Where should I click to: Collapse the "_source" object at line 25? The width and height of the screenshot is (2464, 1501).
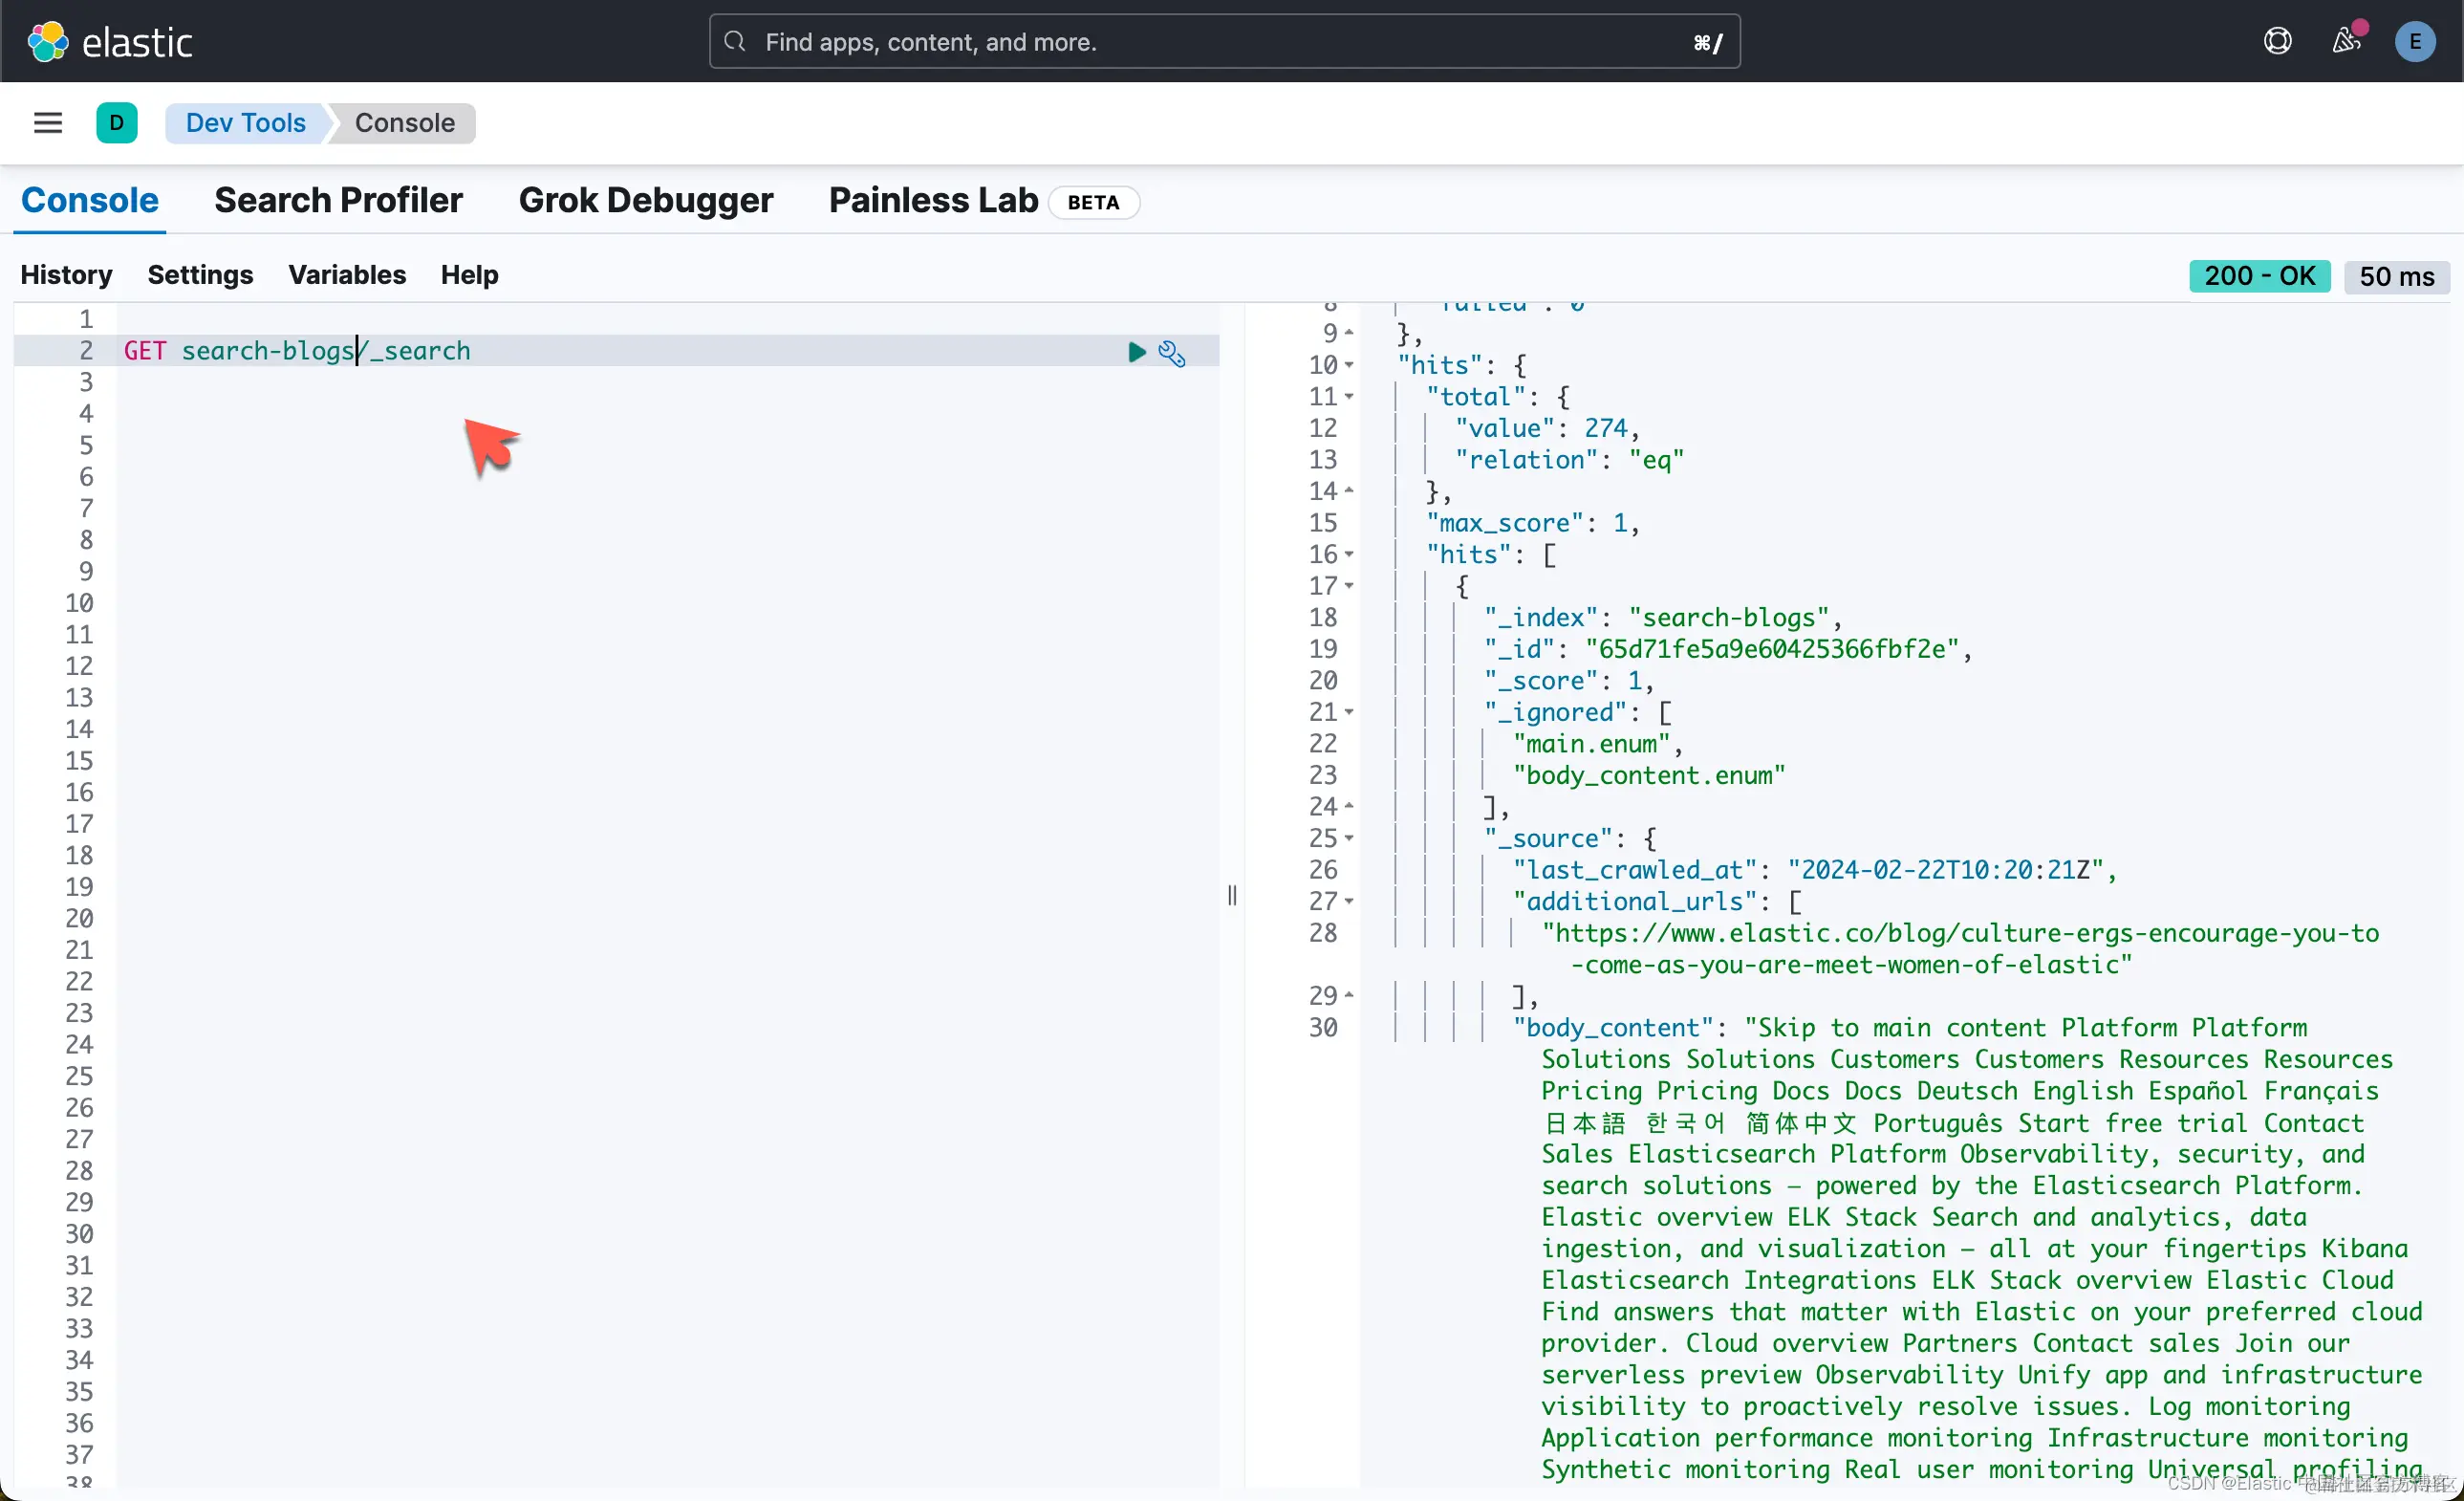point(1349,838)
